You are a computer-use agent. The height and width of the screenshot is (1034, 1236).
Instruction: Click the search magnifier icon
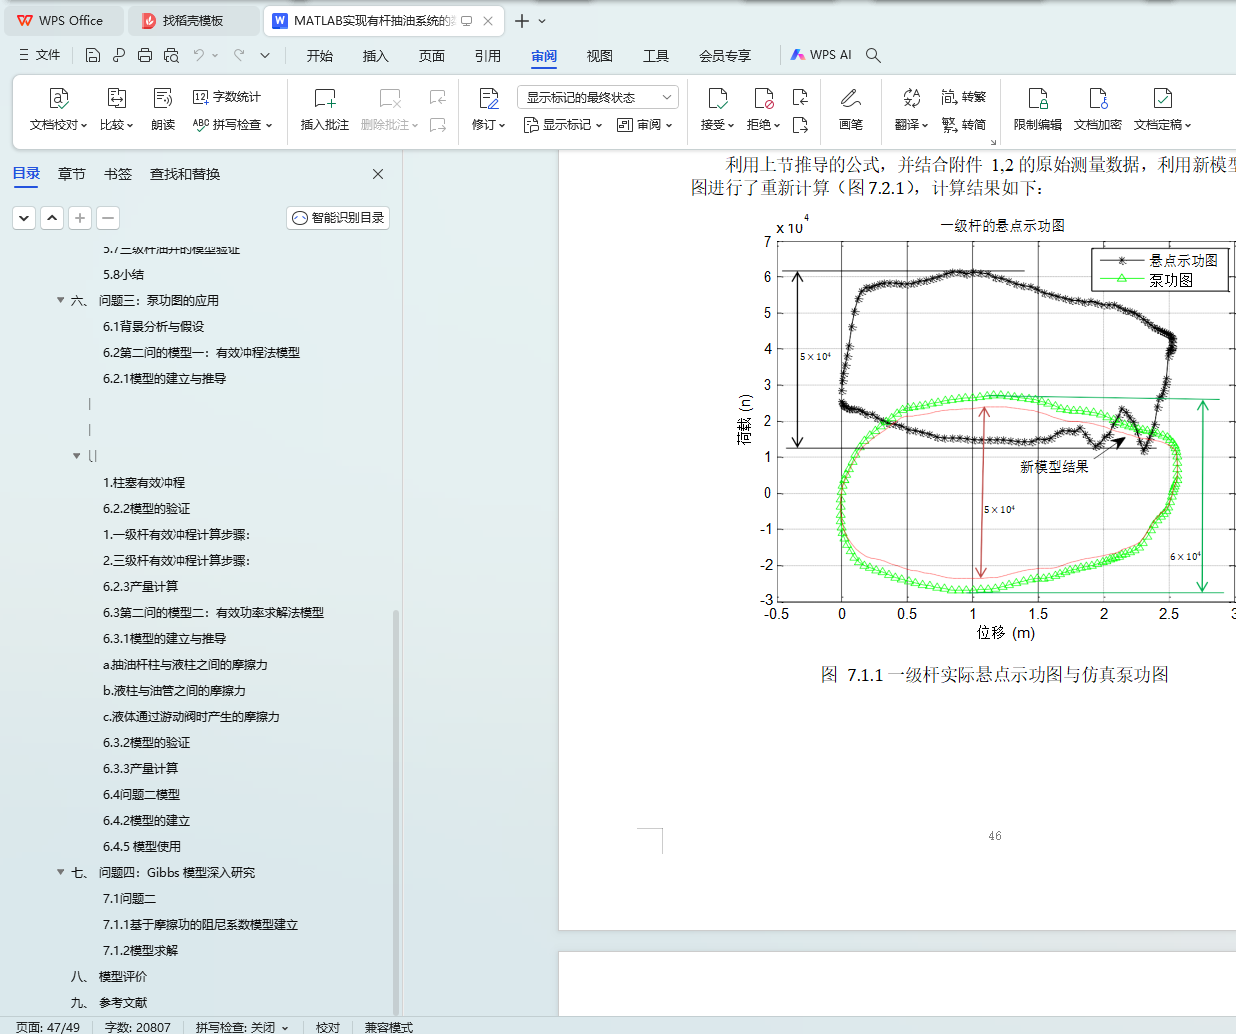(873, 55)
